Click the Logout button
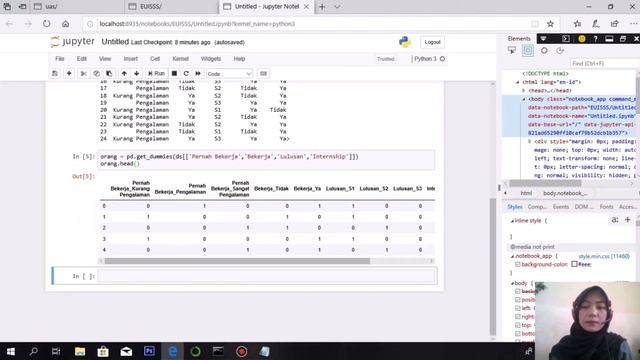 click(x=432, y=42)
